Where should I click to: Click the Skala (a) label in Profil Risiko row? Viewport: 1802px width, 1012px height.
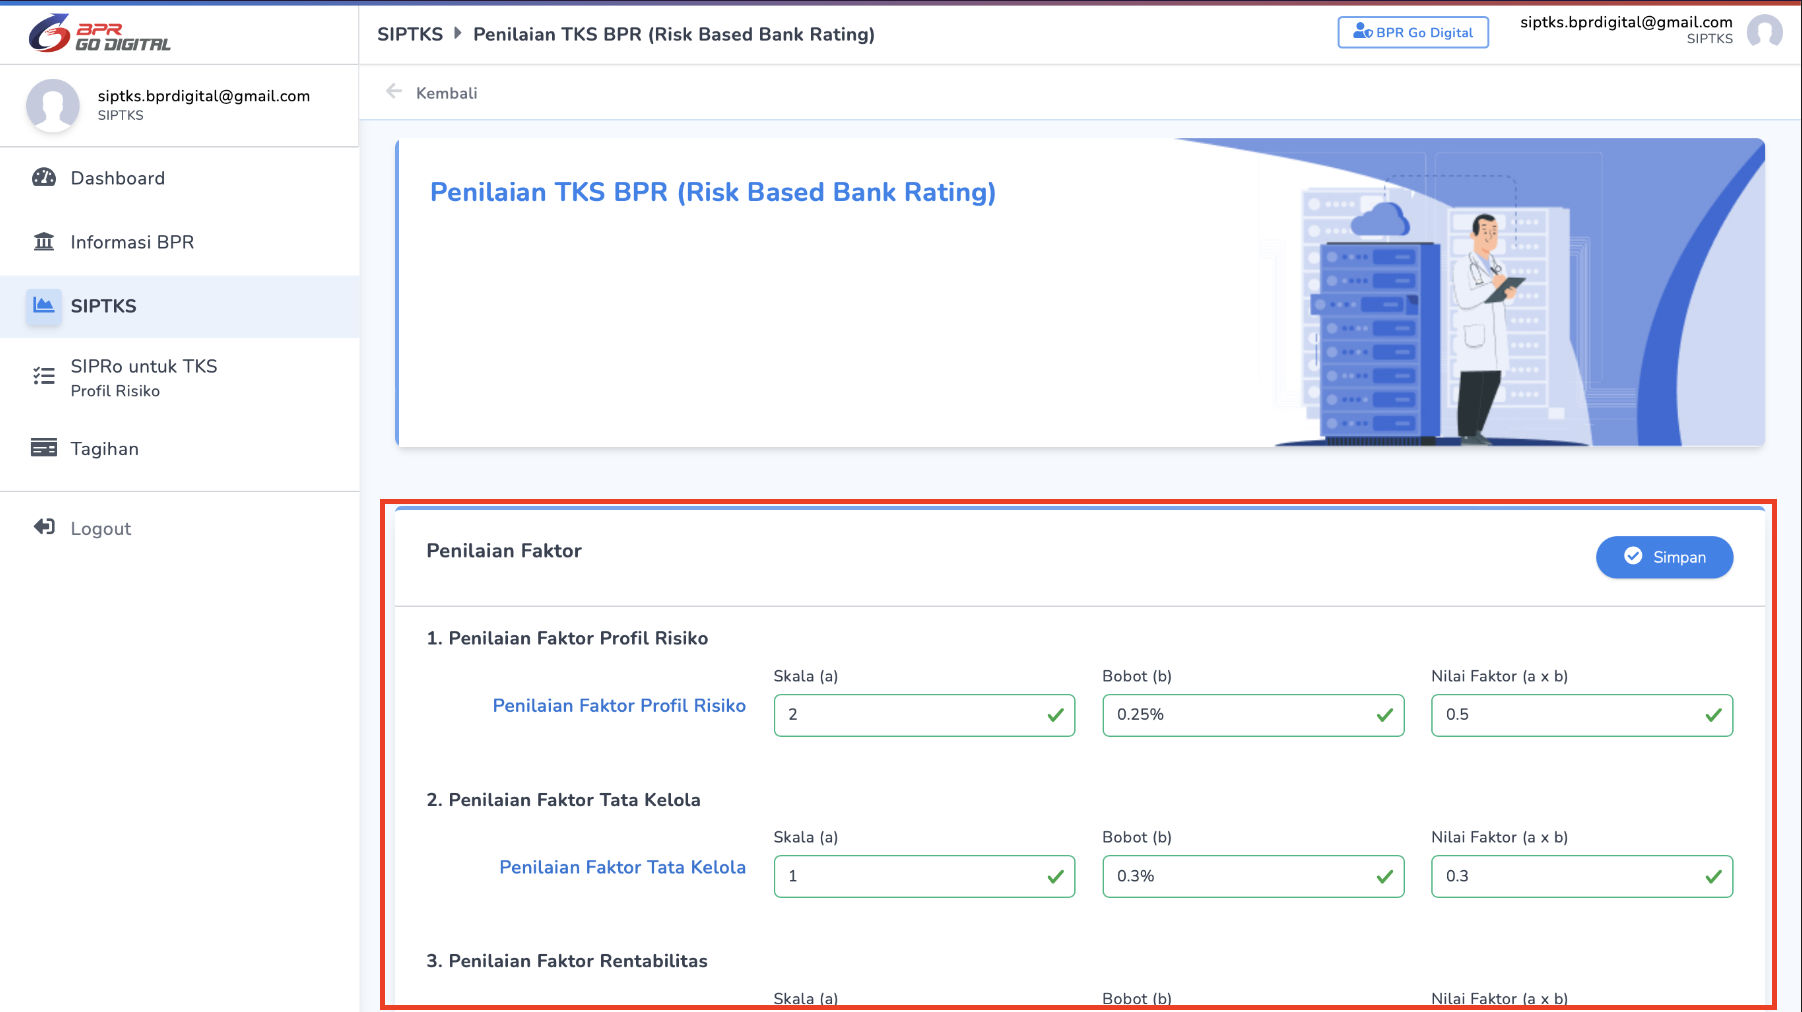click(806, 676)
